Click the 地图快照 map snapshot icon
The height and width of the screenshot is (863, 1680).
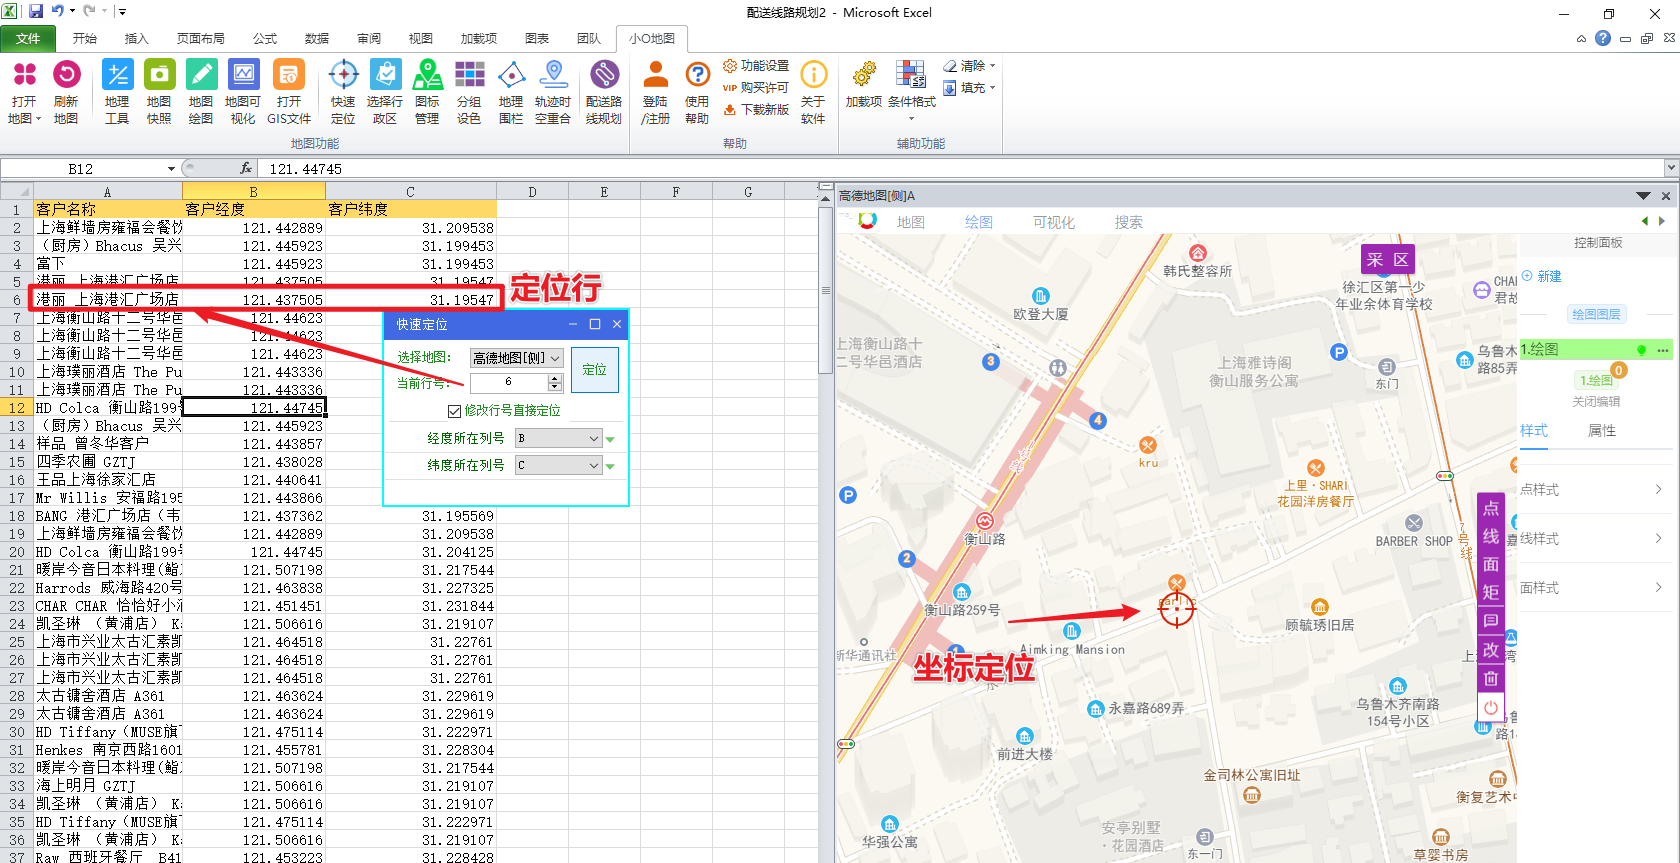coord(159,92)
